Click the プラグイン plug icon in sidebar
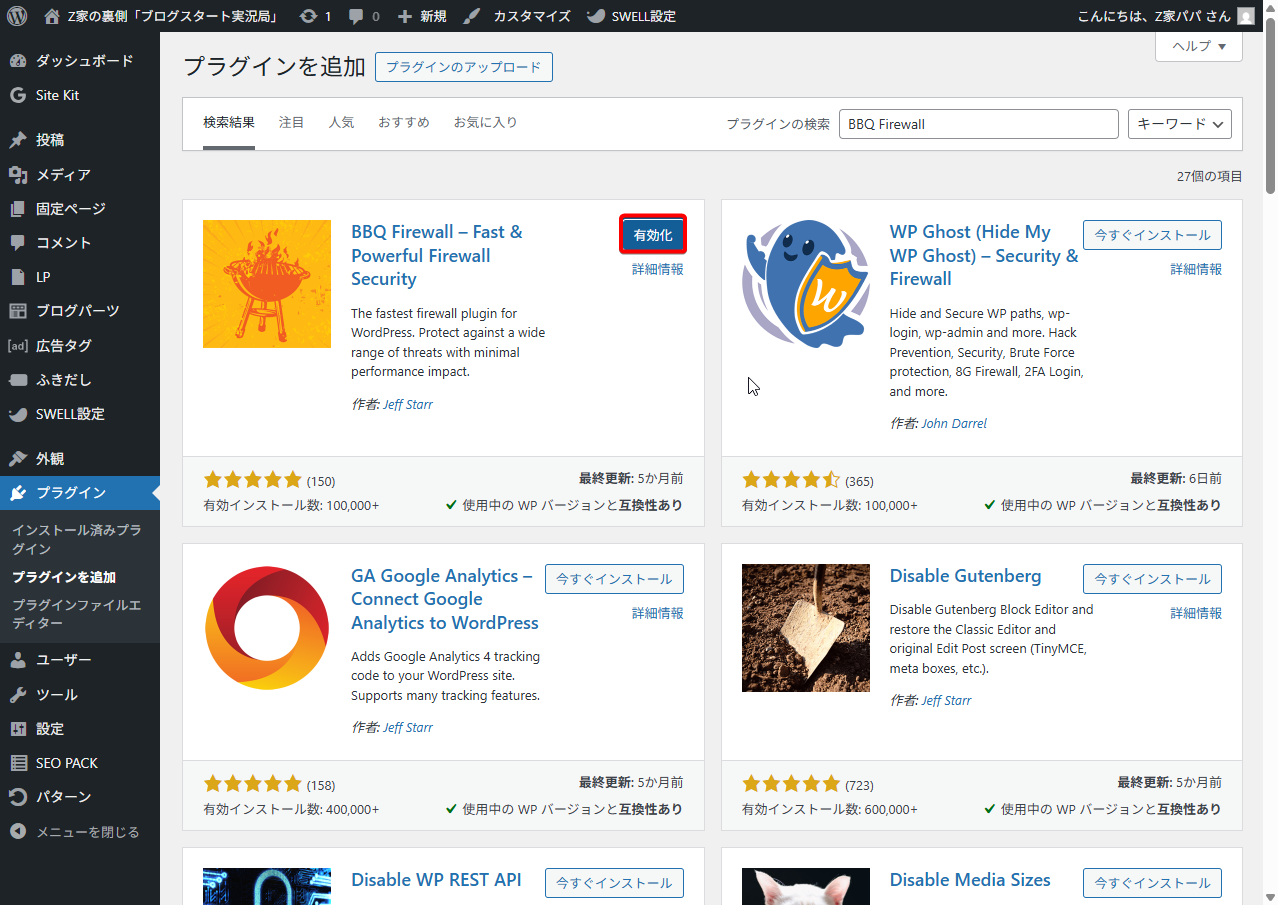 point(18,493)
